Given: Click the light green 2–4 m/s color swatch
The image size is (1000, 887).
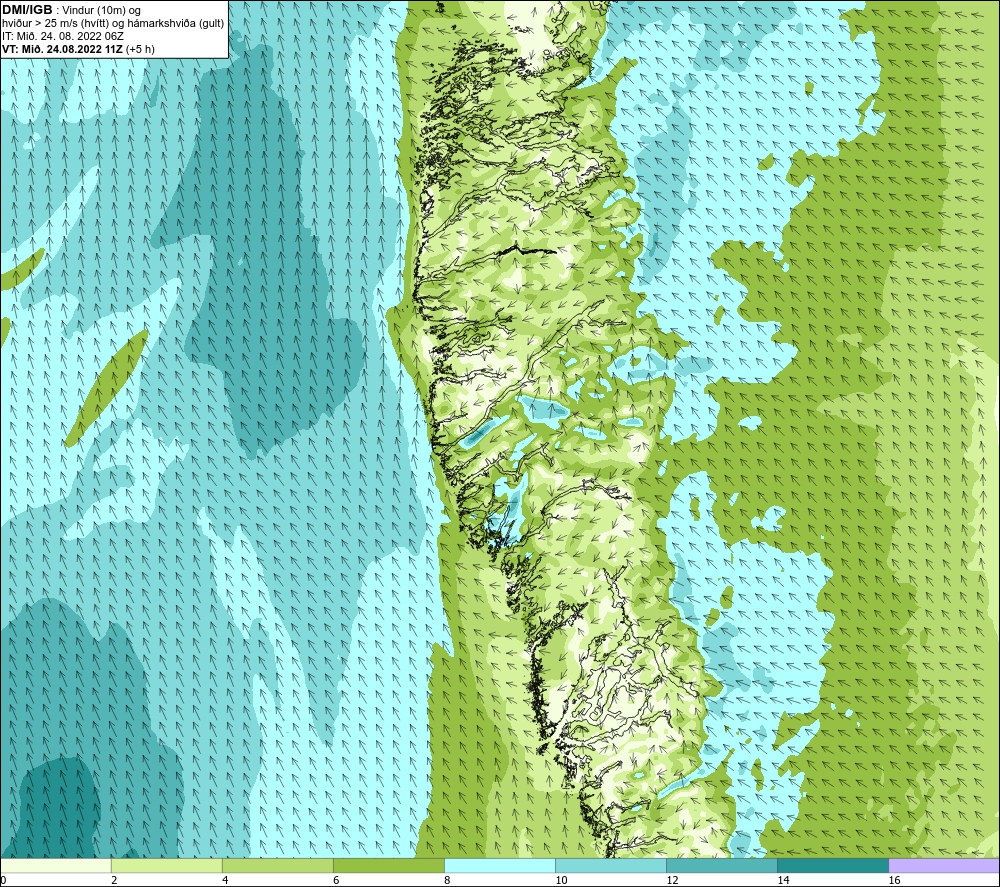Looking at the screenshot, I should [x=166, y=865].
